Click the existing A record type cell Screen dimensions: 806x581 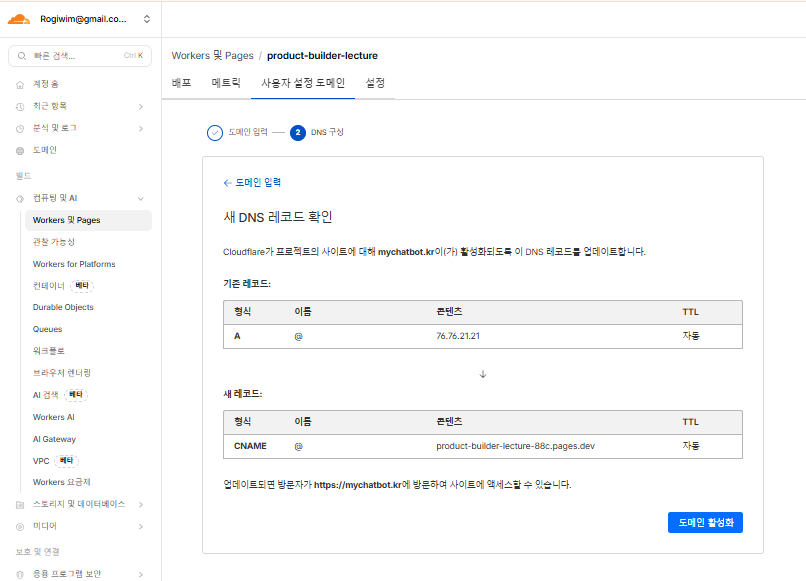tap(237, 336)
